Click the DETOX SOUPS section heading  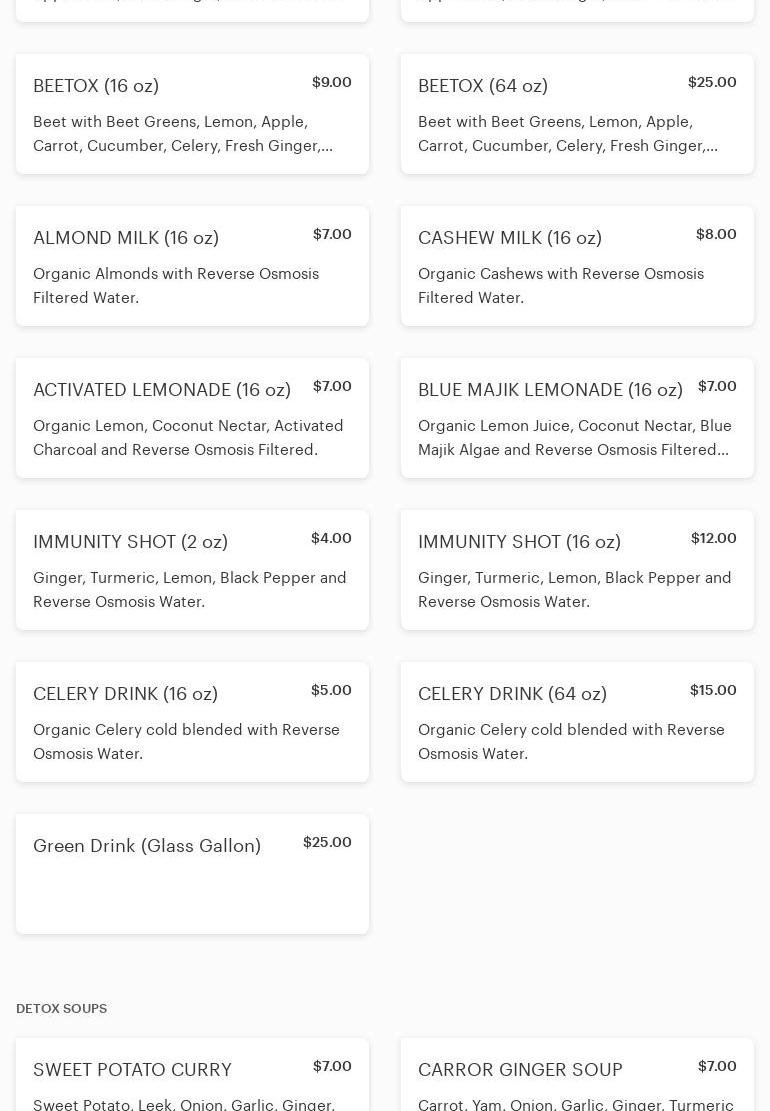click(x=61, y=1009)
